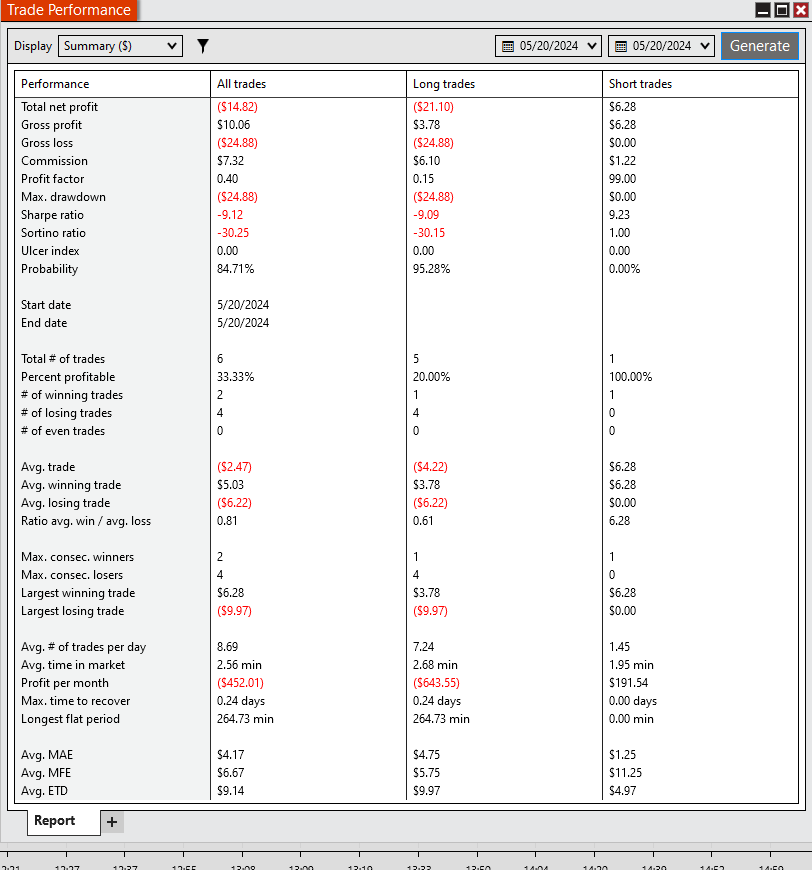Select the Total net profit row
Screen dimensions: 812x870
(x=406, y=107)
